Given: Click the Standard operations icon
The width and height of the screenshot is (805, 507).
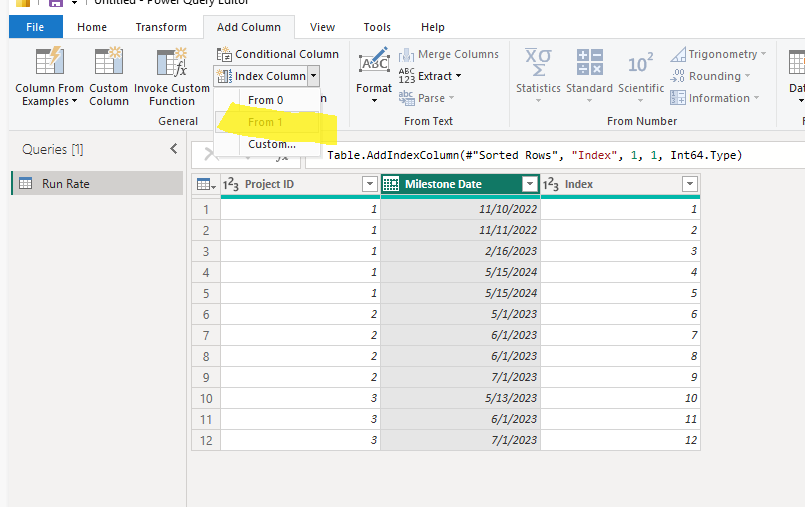Looking at the screenshot, I should tap(589, 62).
